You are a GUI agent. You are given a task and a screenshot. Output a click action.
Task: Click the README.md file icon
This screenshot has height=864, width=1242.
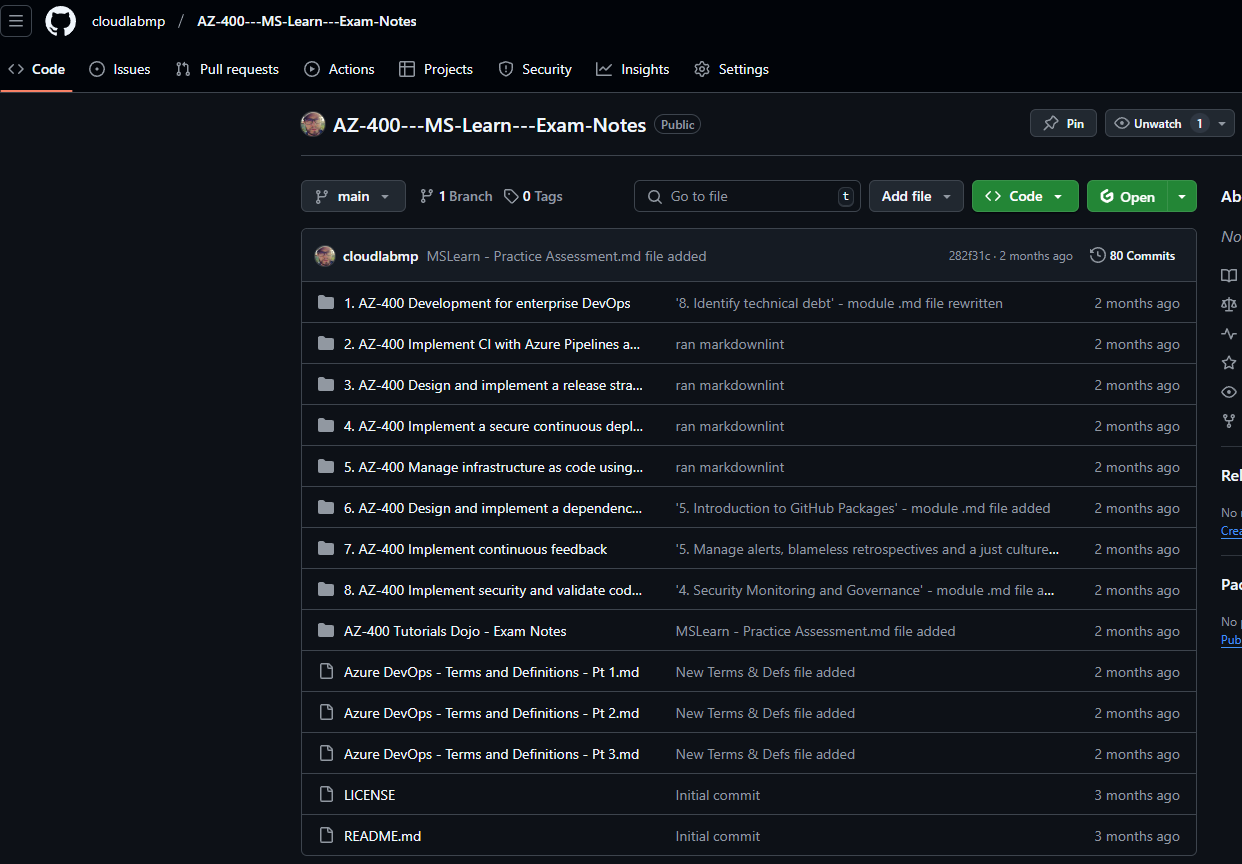click(326, 836)
